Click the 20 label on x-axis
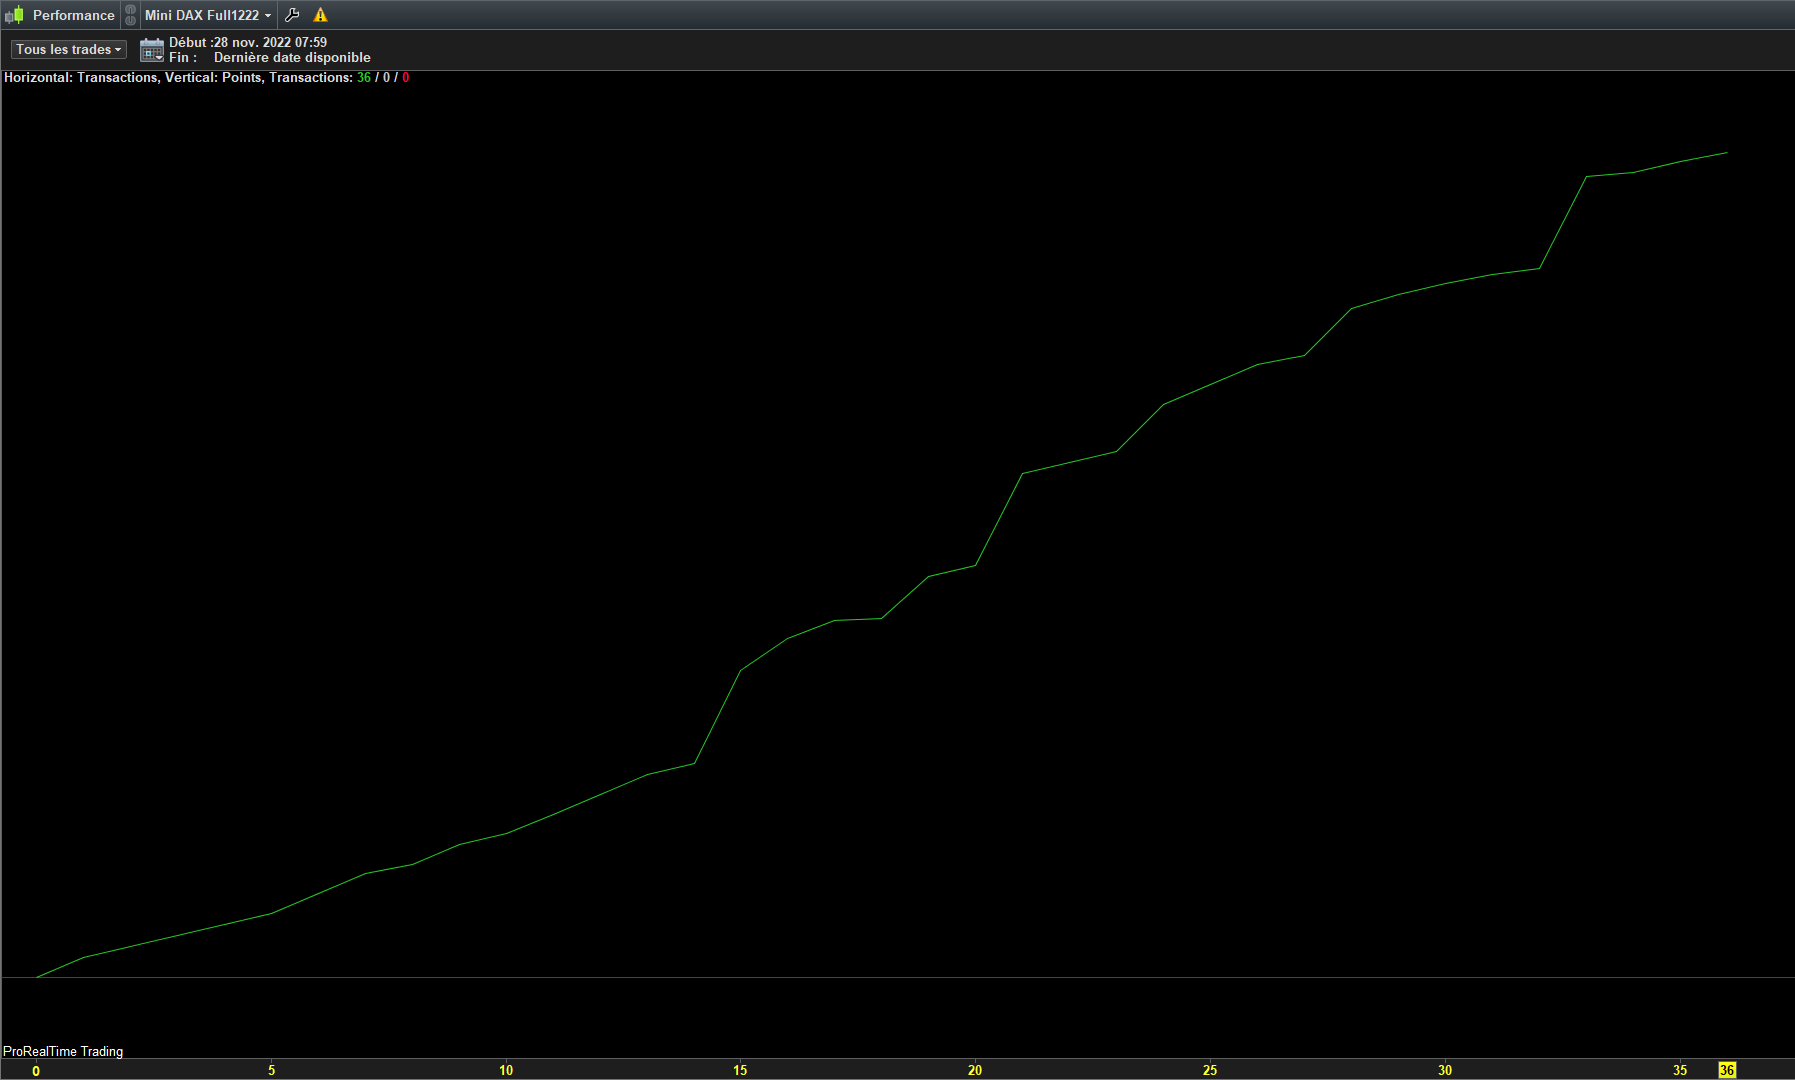 click(975, 1071)
